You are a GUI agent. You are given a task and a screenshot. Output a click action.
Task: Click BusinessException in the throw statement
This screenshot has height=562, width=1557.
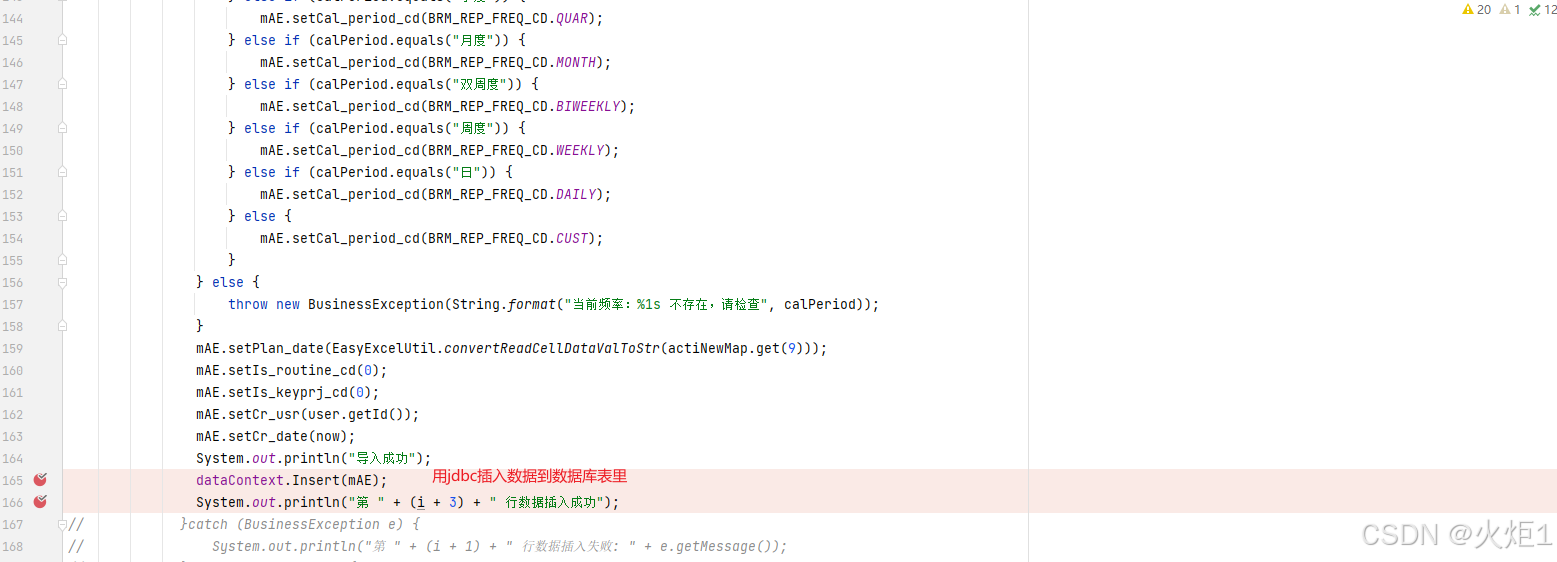coord(375,304)
